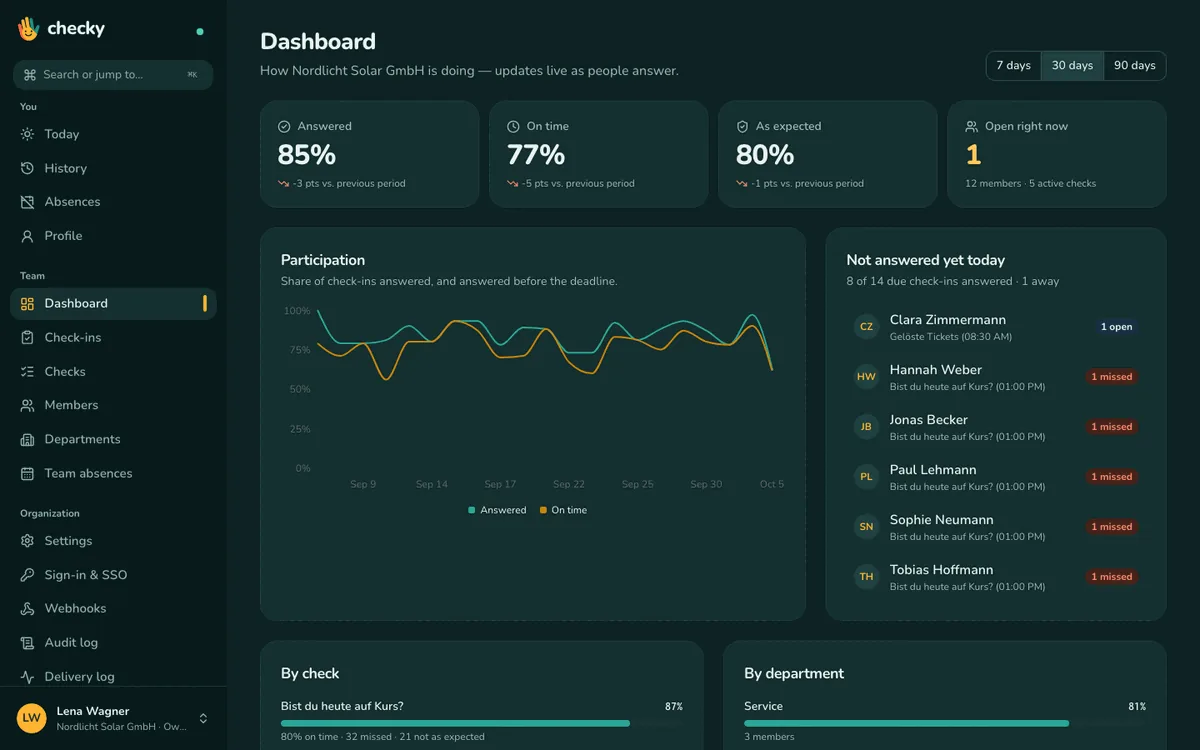1200x750 pixels.
Task: Open Check-ins in Team section
Action: pyautogui.click(x=113, y=337)
